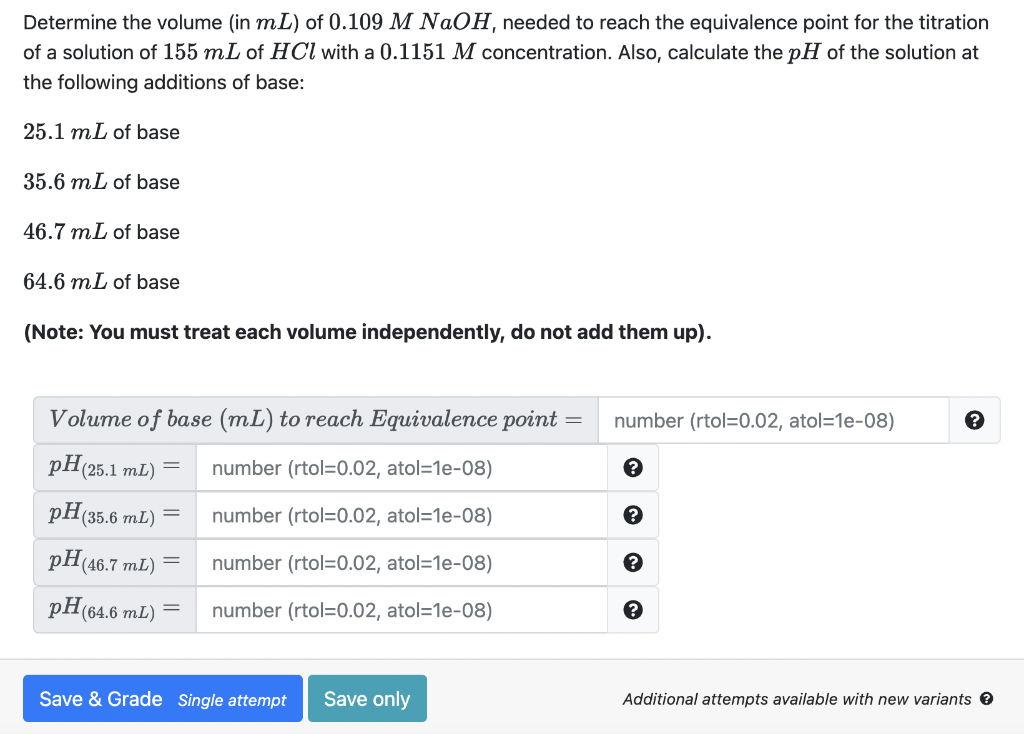Click the Single attempt label
1024x734 pixels.
pyautogui.click(x=233, y=700)
